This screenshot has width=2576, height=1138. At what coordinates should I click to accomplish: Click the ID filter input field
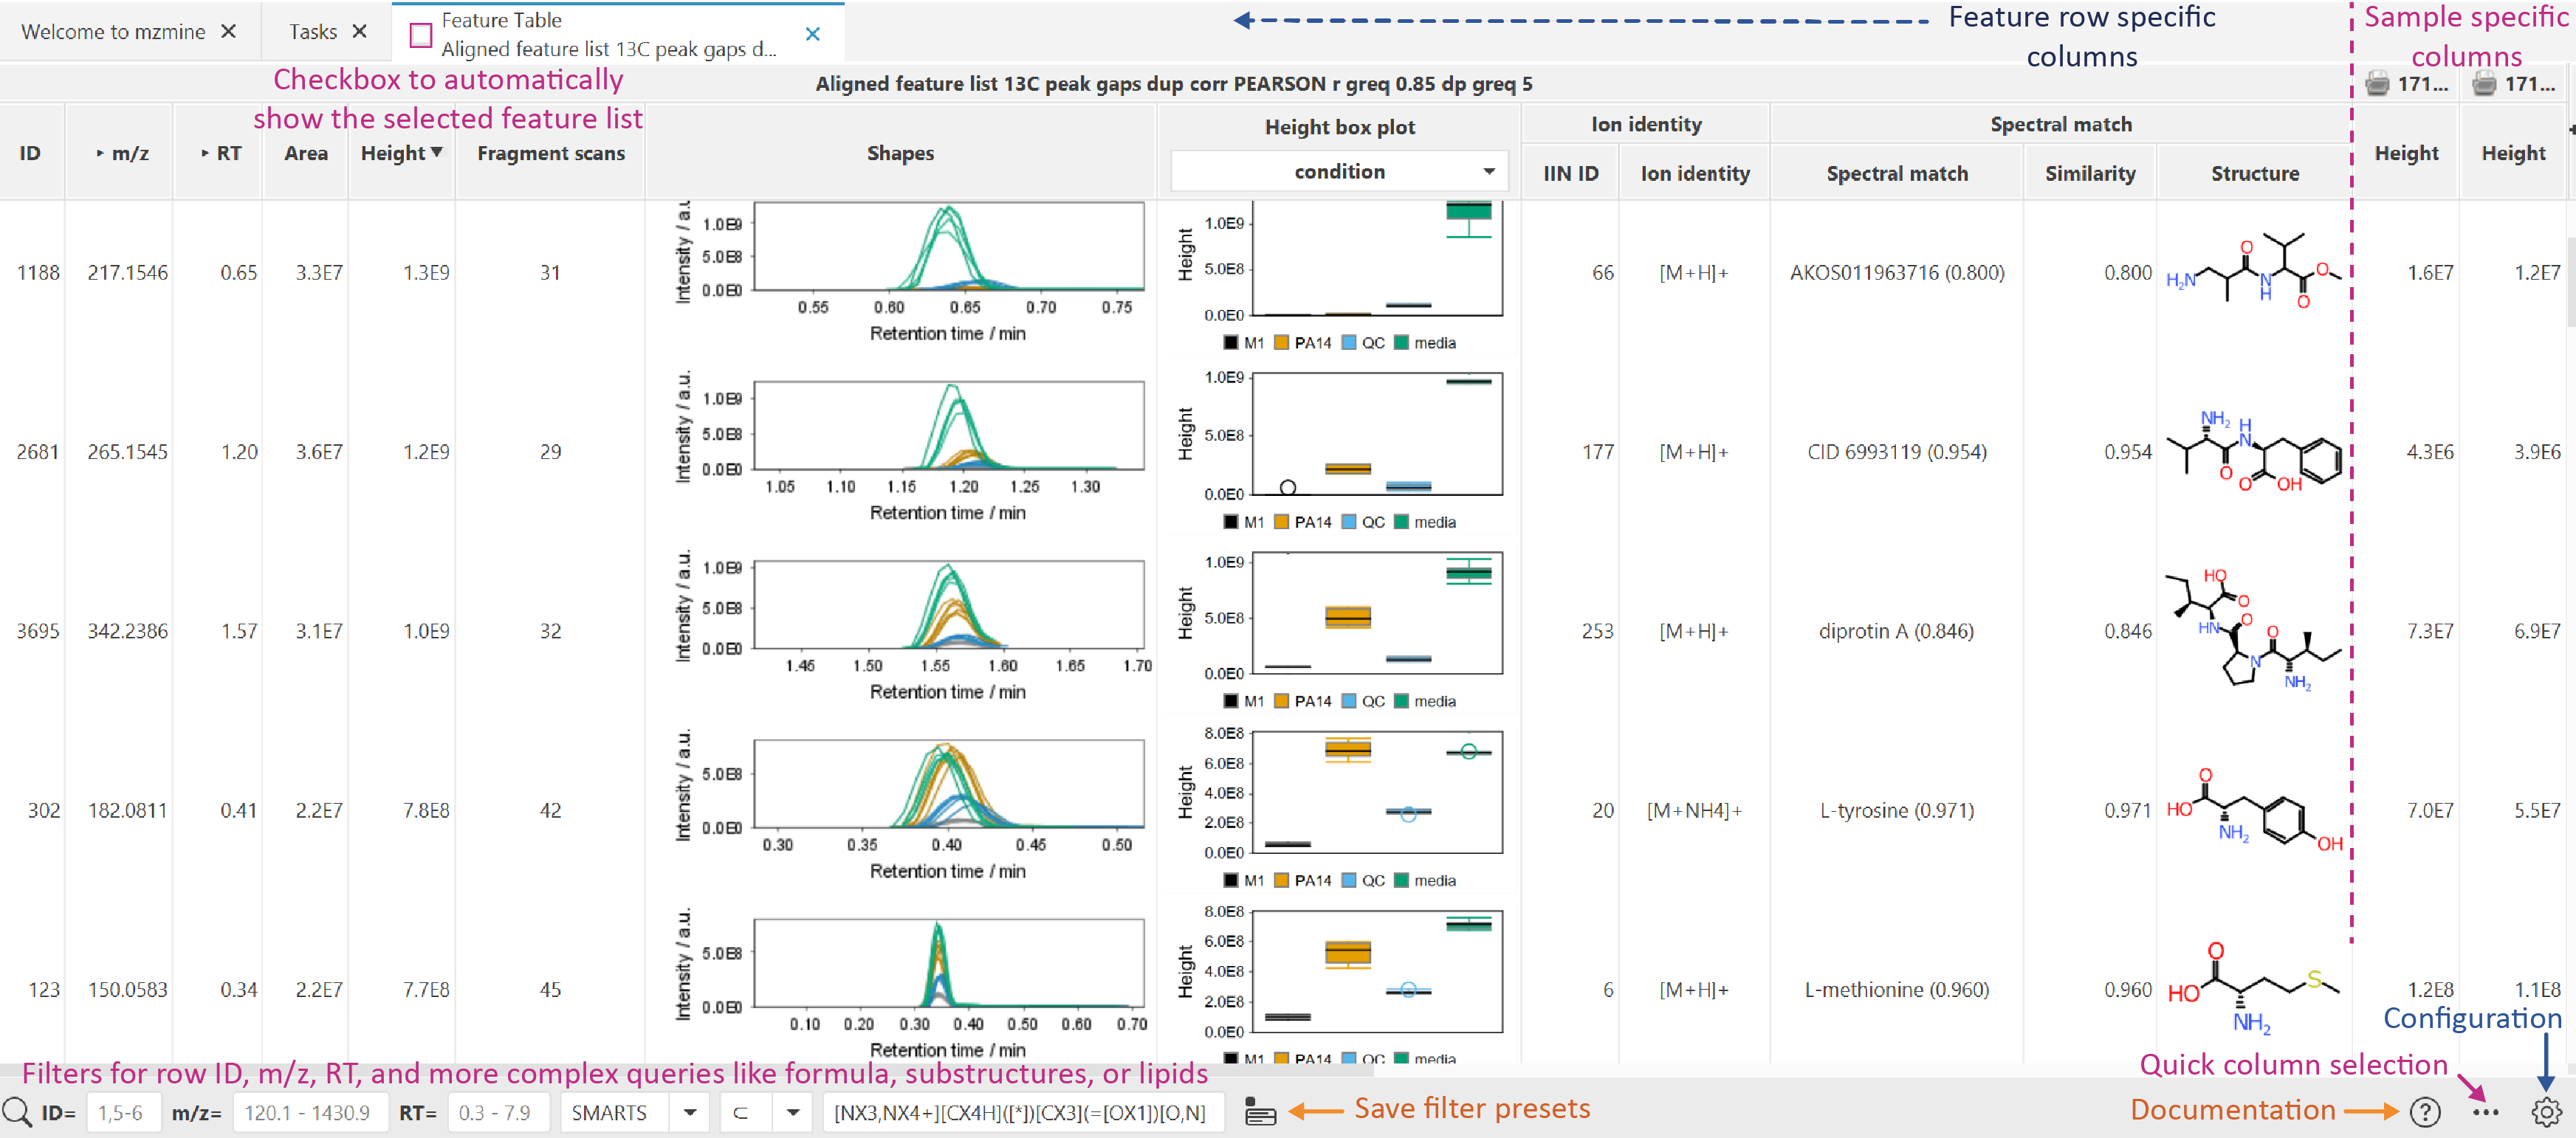coord(124,1112)
